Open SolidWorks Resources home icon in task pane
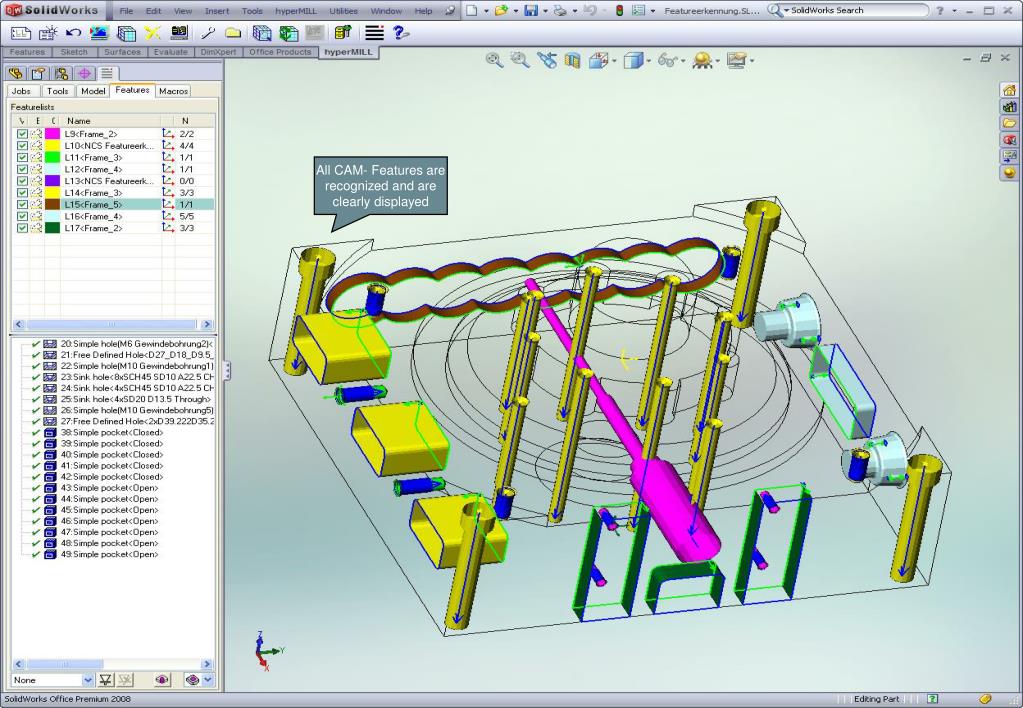 (x=1009, y=89)
